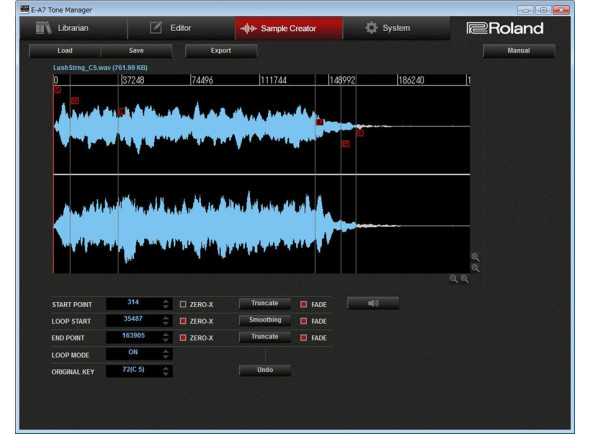The image size is (590, 434).
Task: Click the speaker preview playback button
Action: 373,303
